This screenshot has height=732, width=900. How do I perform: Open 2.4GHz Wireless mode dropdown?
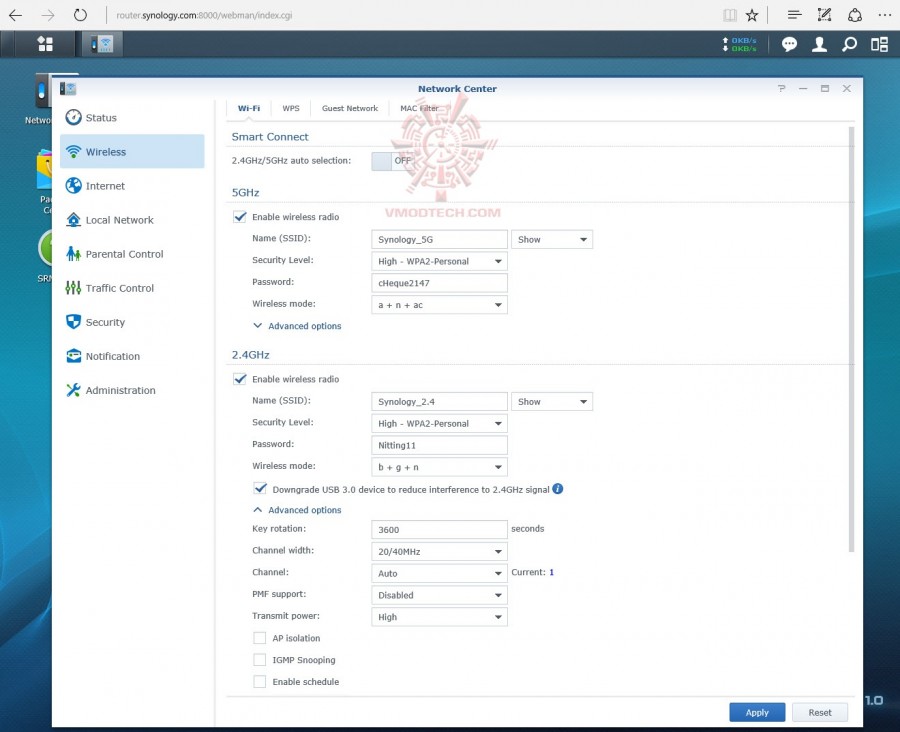[439, 467]
